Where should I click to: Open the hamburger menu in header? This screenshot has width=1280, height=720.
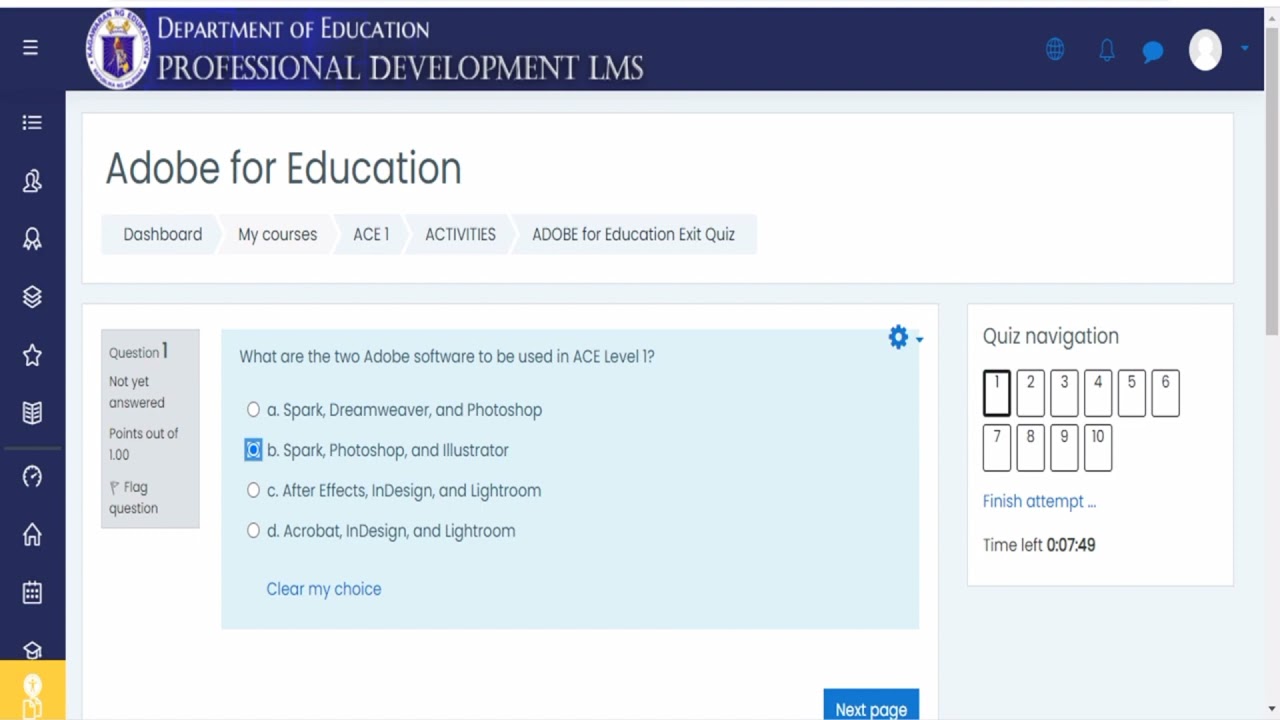click(x=31, y=48)
